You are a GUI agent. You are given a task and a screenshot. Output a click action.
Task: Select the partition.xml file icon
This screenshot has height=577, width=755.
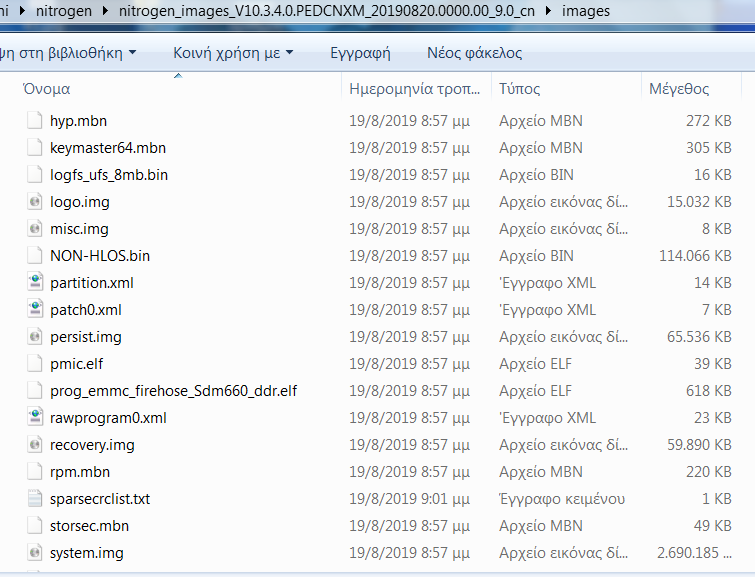coord(36,283)
